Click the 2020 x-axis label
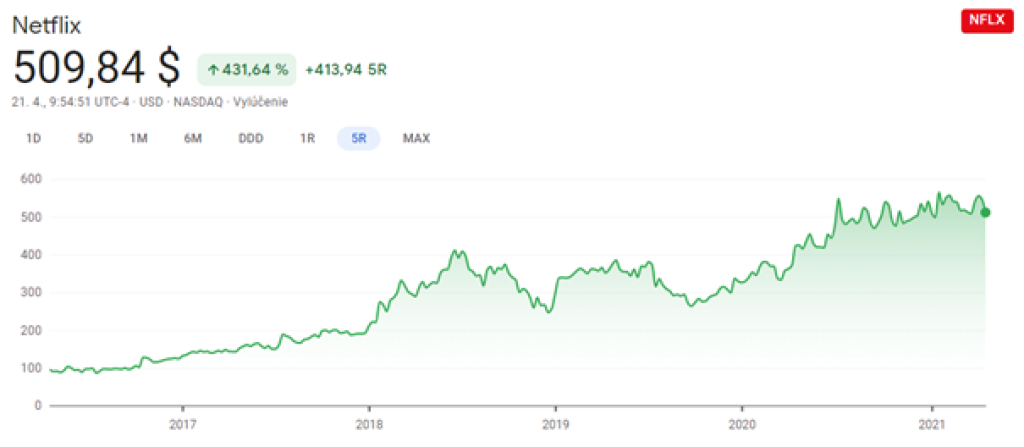The height and width of the screenshot is (447, 1024). [x=743, y=425]
